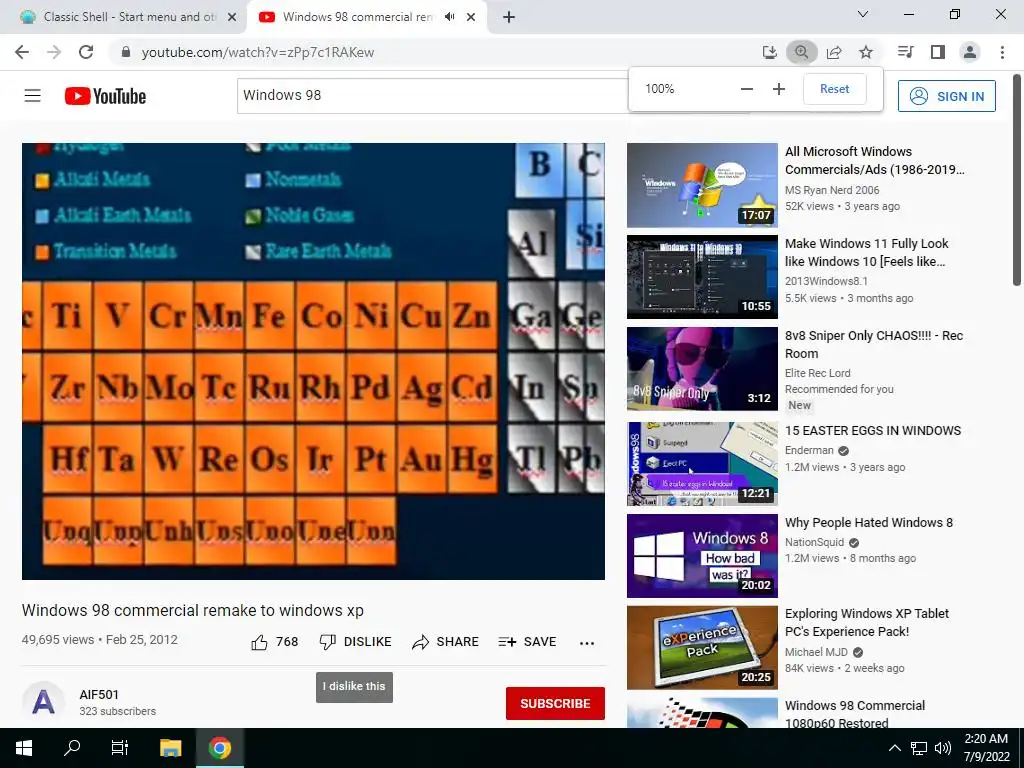Open the Chrome profile avatar
Image resolution: width=1024 pixels, height=768 pixels.
click(970, 52)
